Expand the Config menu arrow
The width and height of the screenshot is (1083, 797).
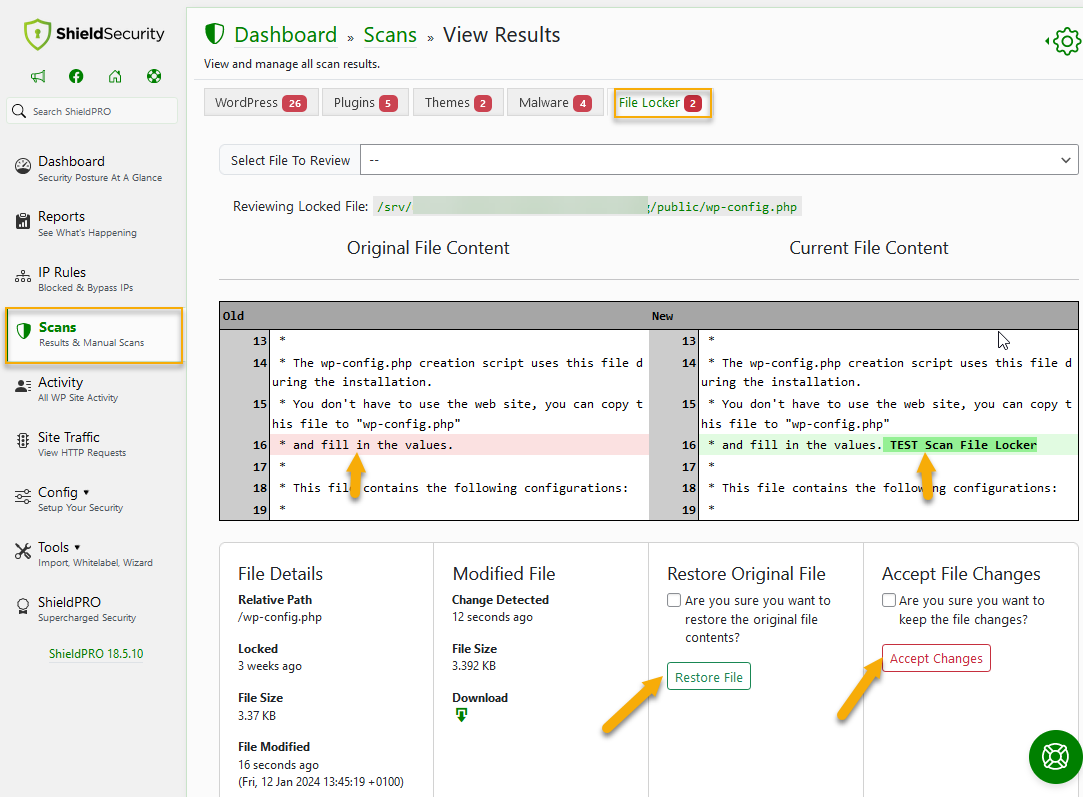[x=86, y=492]
